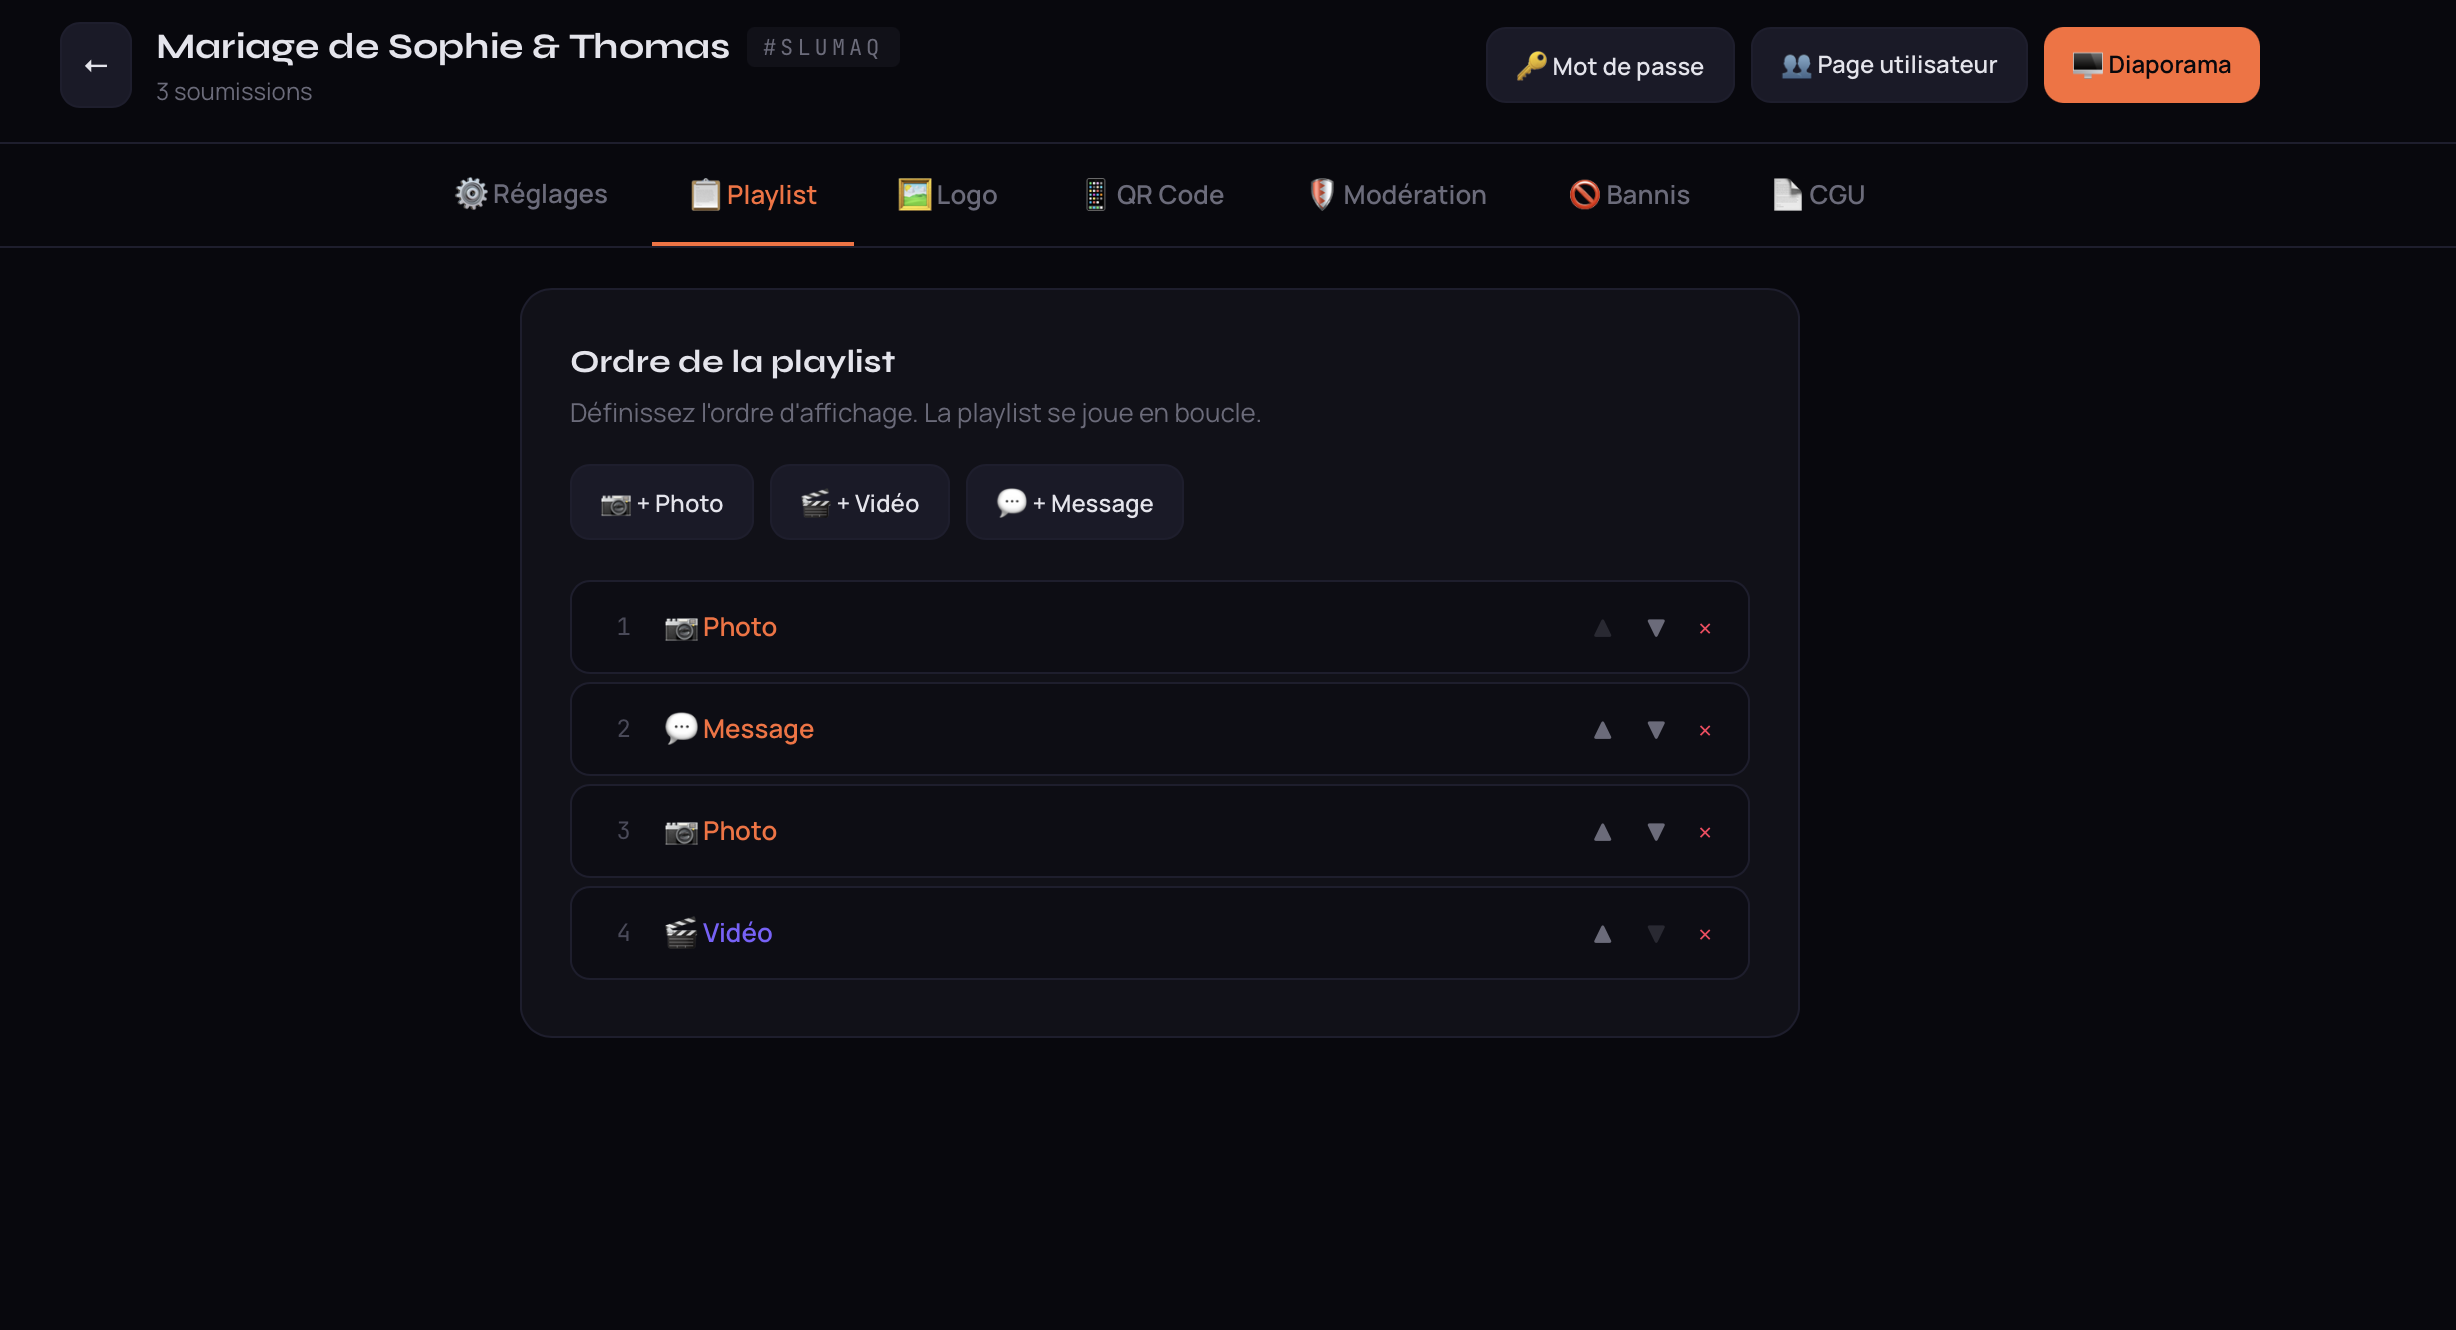This screenshot has height=1330, width=2456.
Task: Add a Photo slot to playlist
Action: [661, 503]
